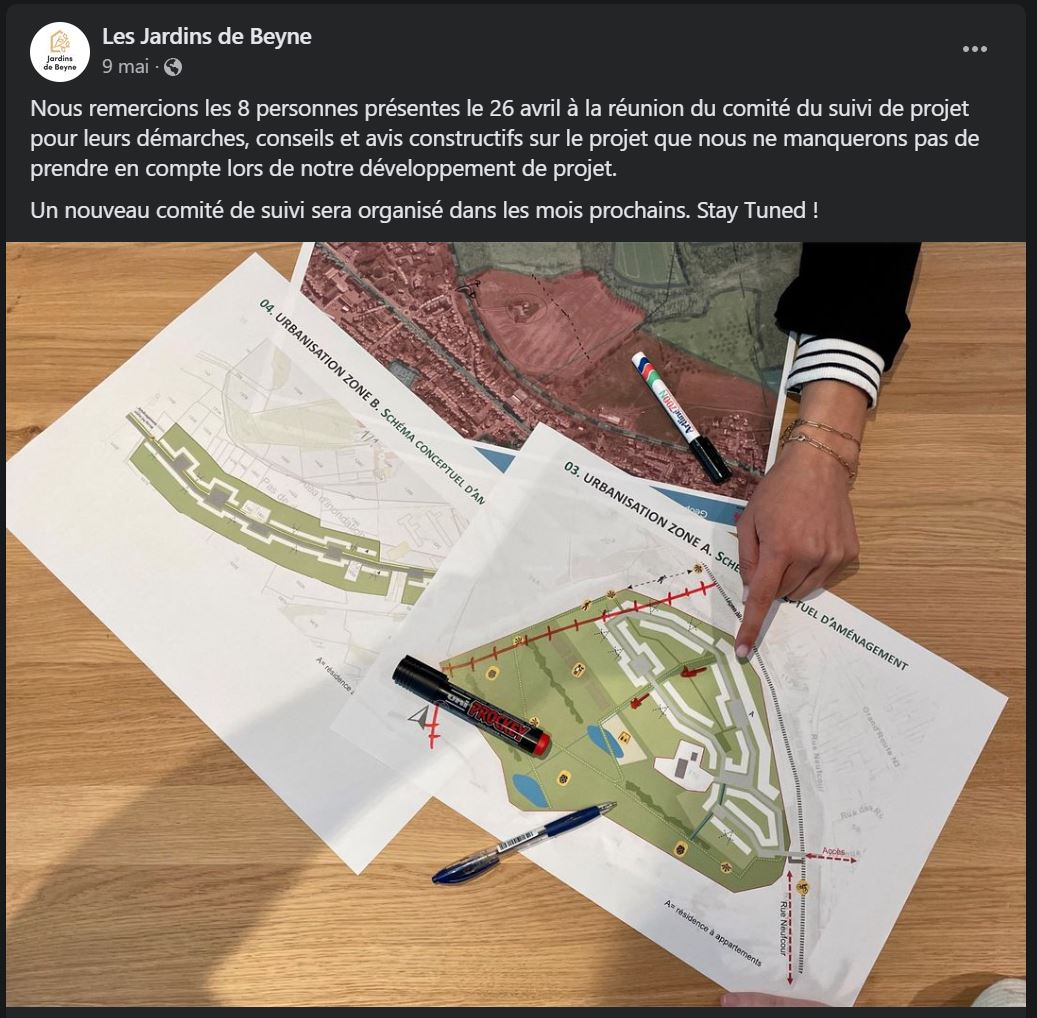Click the blue ballpoint pen in photo
The image size is (1037, 1018).
(x=524, y=841)
